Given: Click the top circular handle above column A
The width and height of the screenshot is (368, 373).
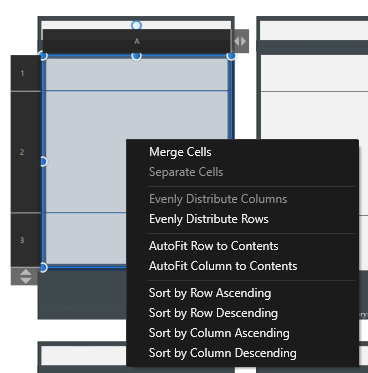Looking at the screenshot, I should [136, 25].
